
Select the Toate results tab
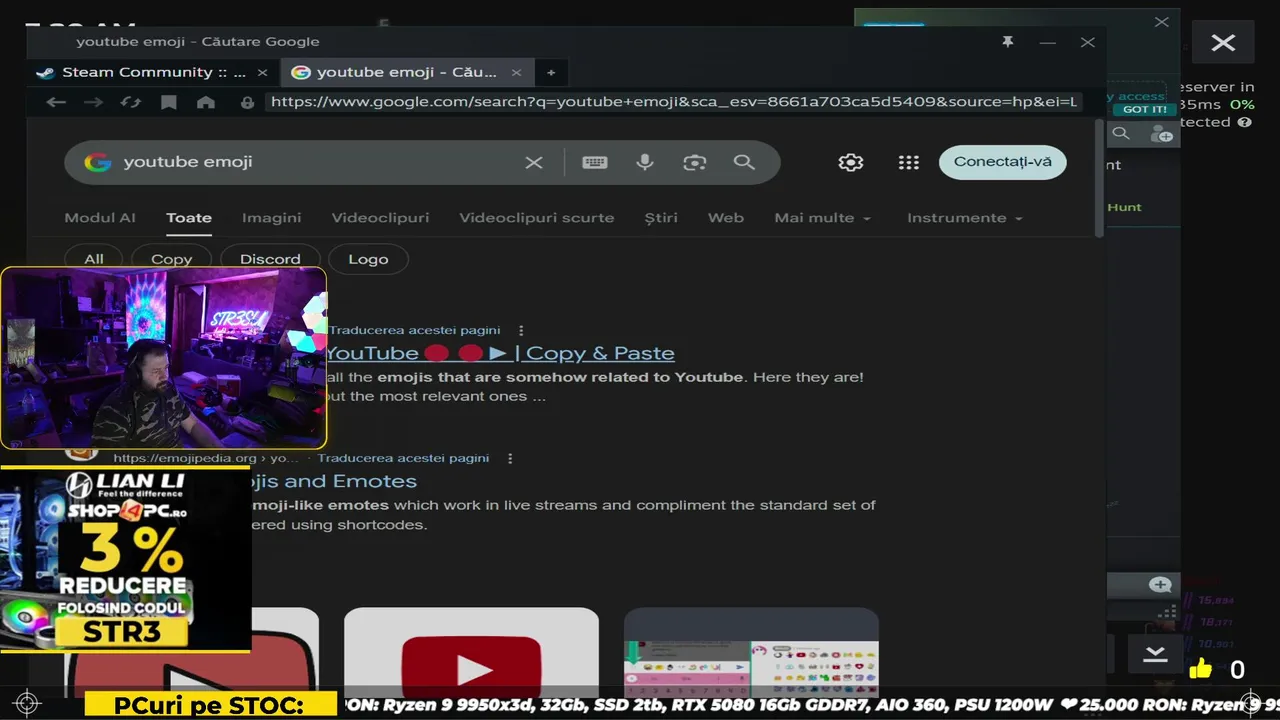189,217
